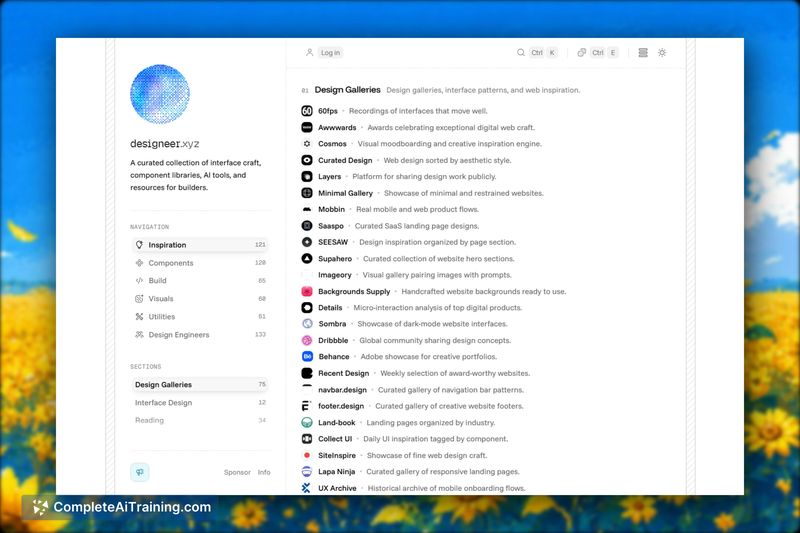
Task: Click the Sponsor link
Action: point(237,472)
